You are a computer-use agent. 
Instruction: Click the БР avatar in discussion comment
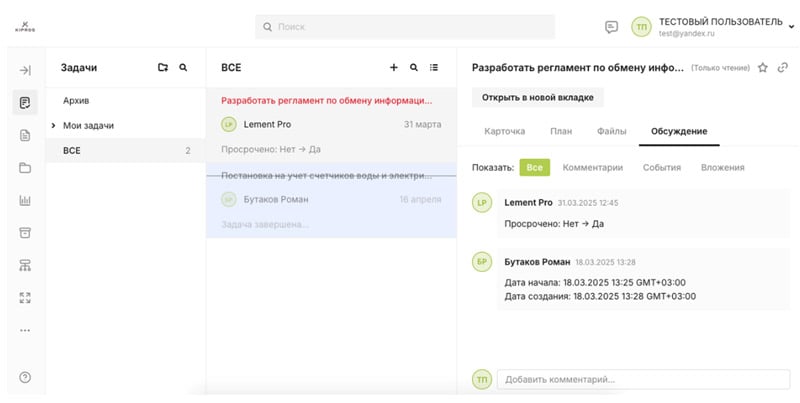pos(482,262)
